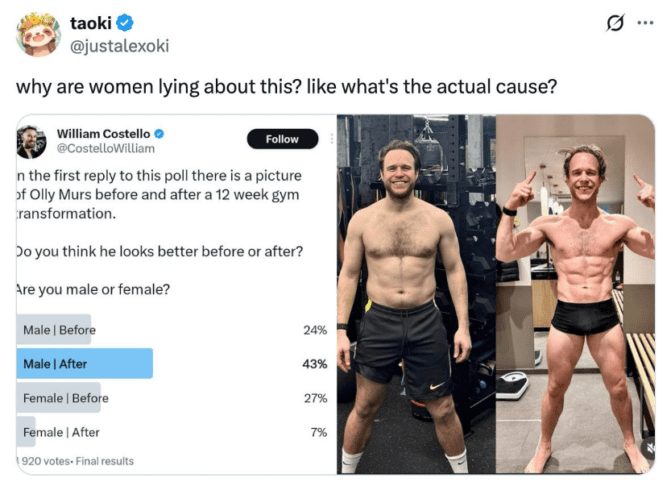Open the @CostelloWilliam handle link
This screenshot has height=486, width=671.
tap(106, 148)
